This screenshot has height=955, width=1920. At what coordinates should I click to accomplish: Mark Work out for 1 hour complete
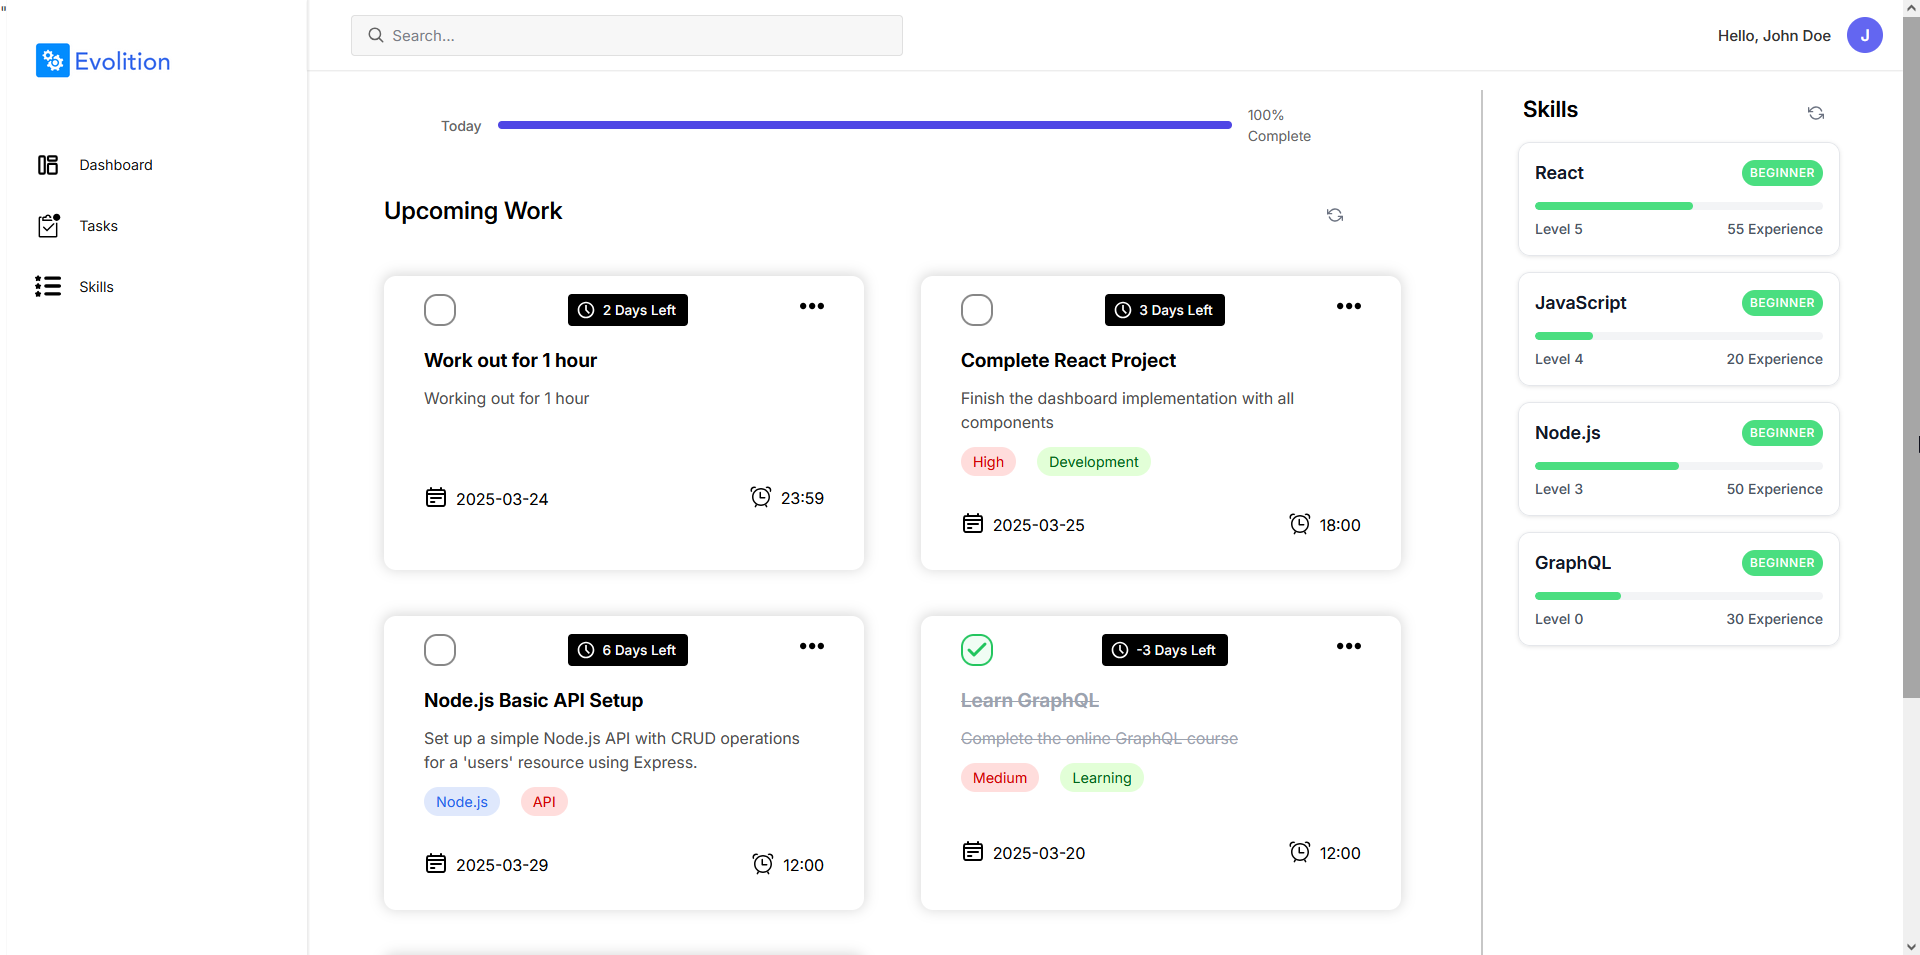[x=440, y=310]
